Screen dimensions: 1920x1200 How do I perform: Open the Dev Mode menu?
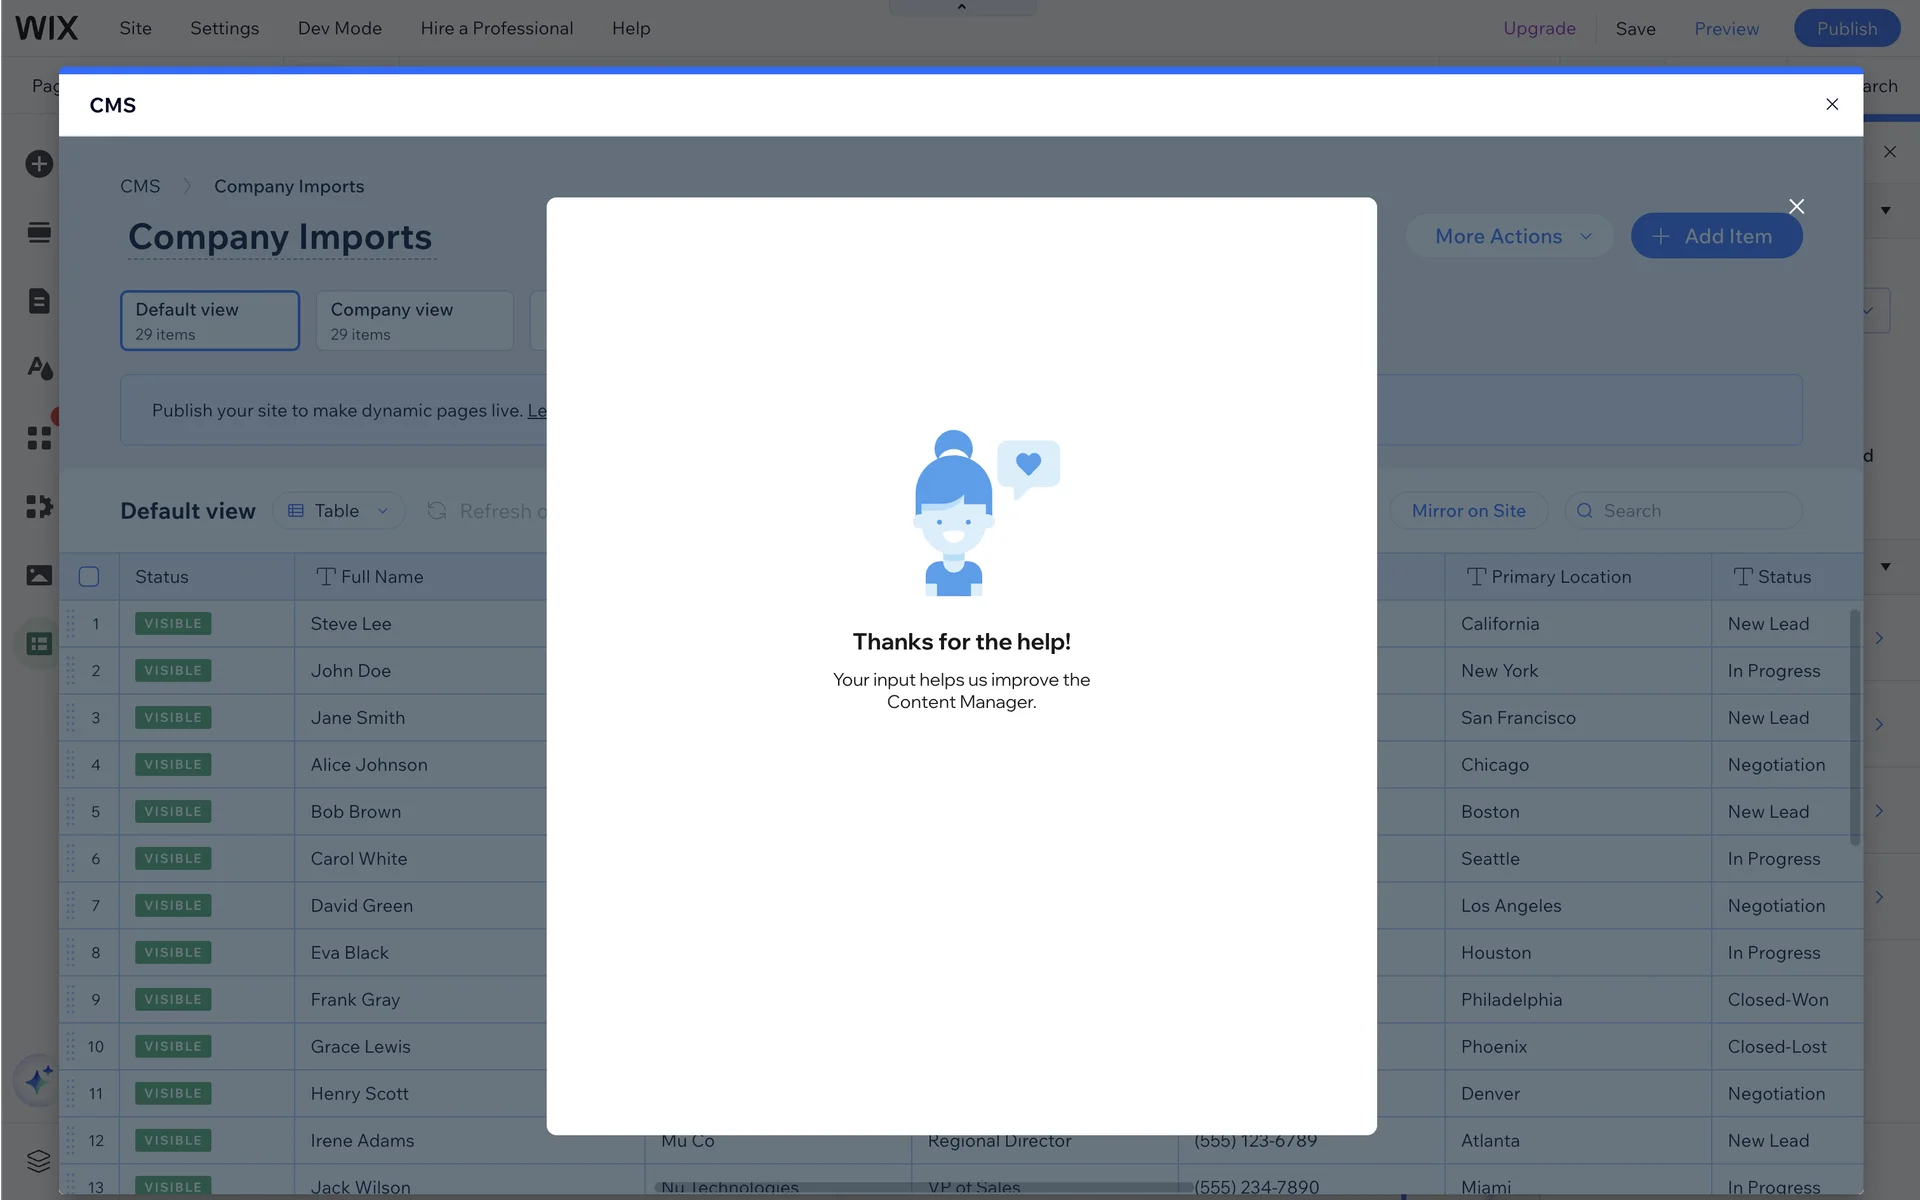coord(339,28)
